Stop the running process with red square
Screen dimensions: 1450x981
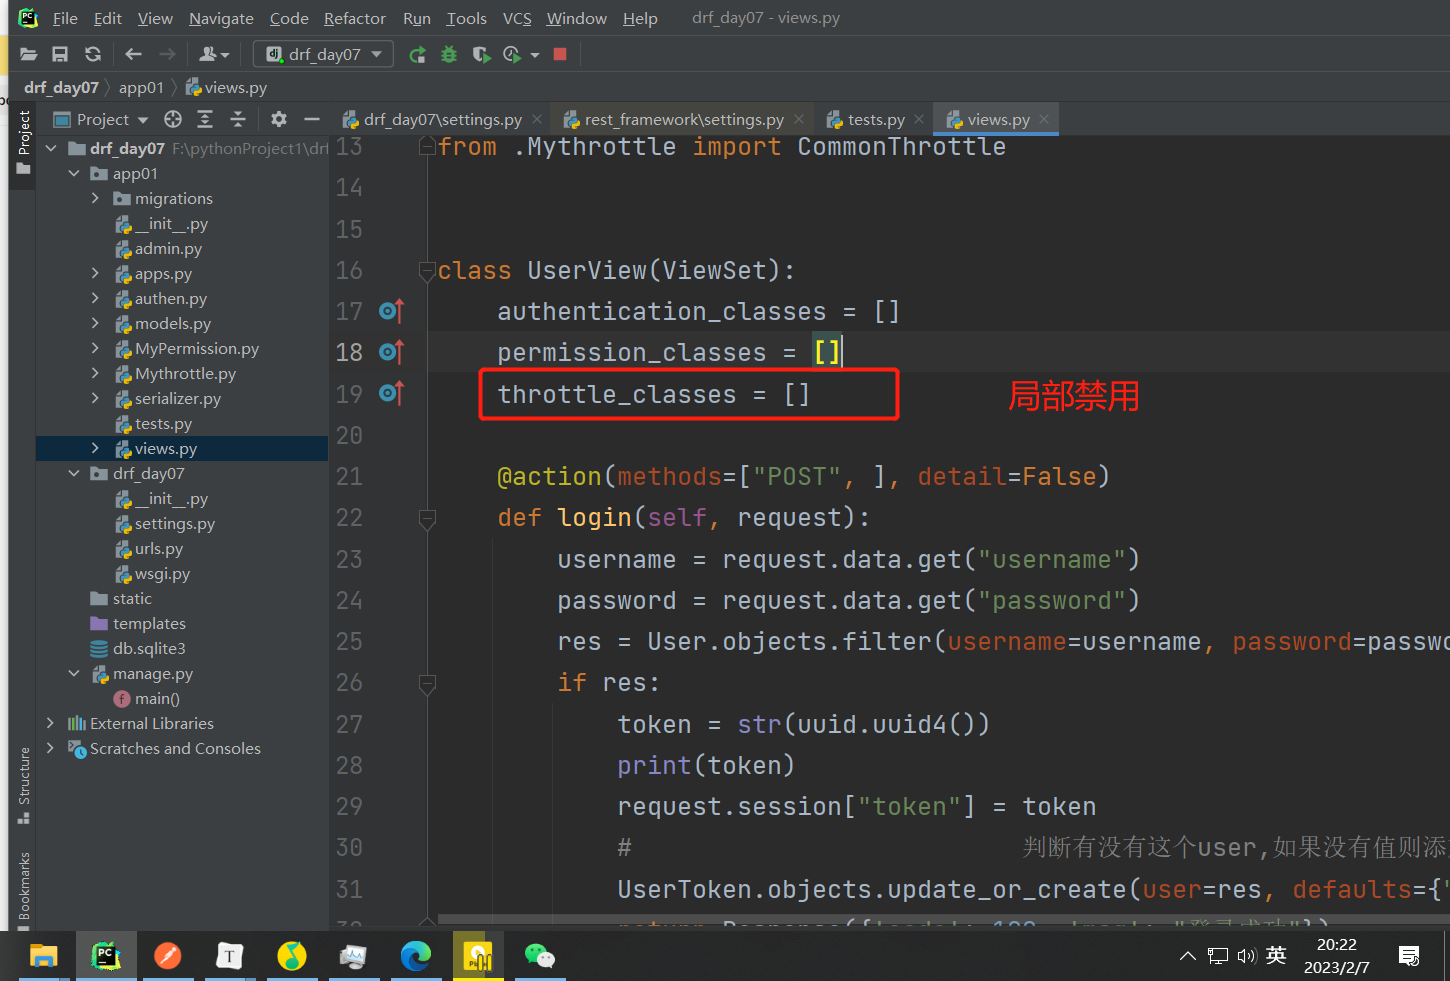[x=560, y=54]
